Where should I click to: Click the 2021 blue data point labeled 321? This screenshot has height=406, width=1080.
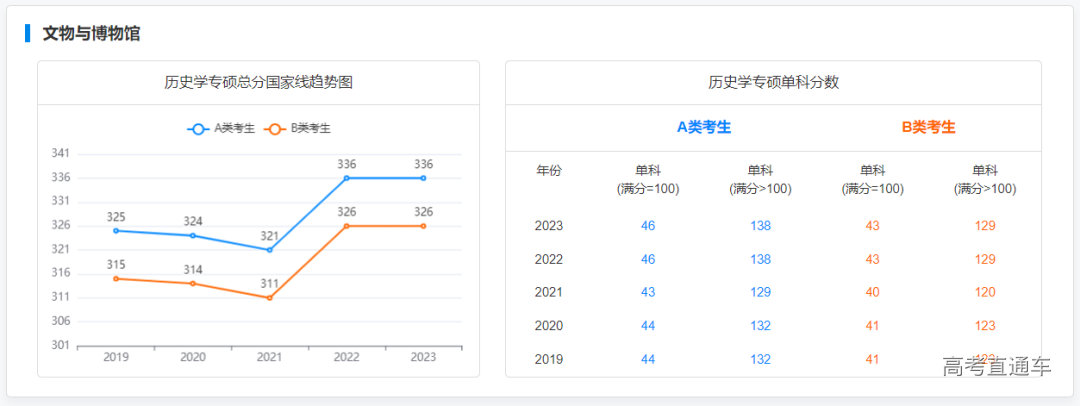[269, 250]
